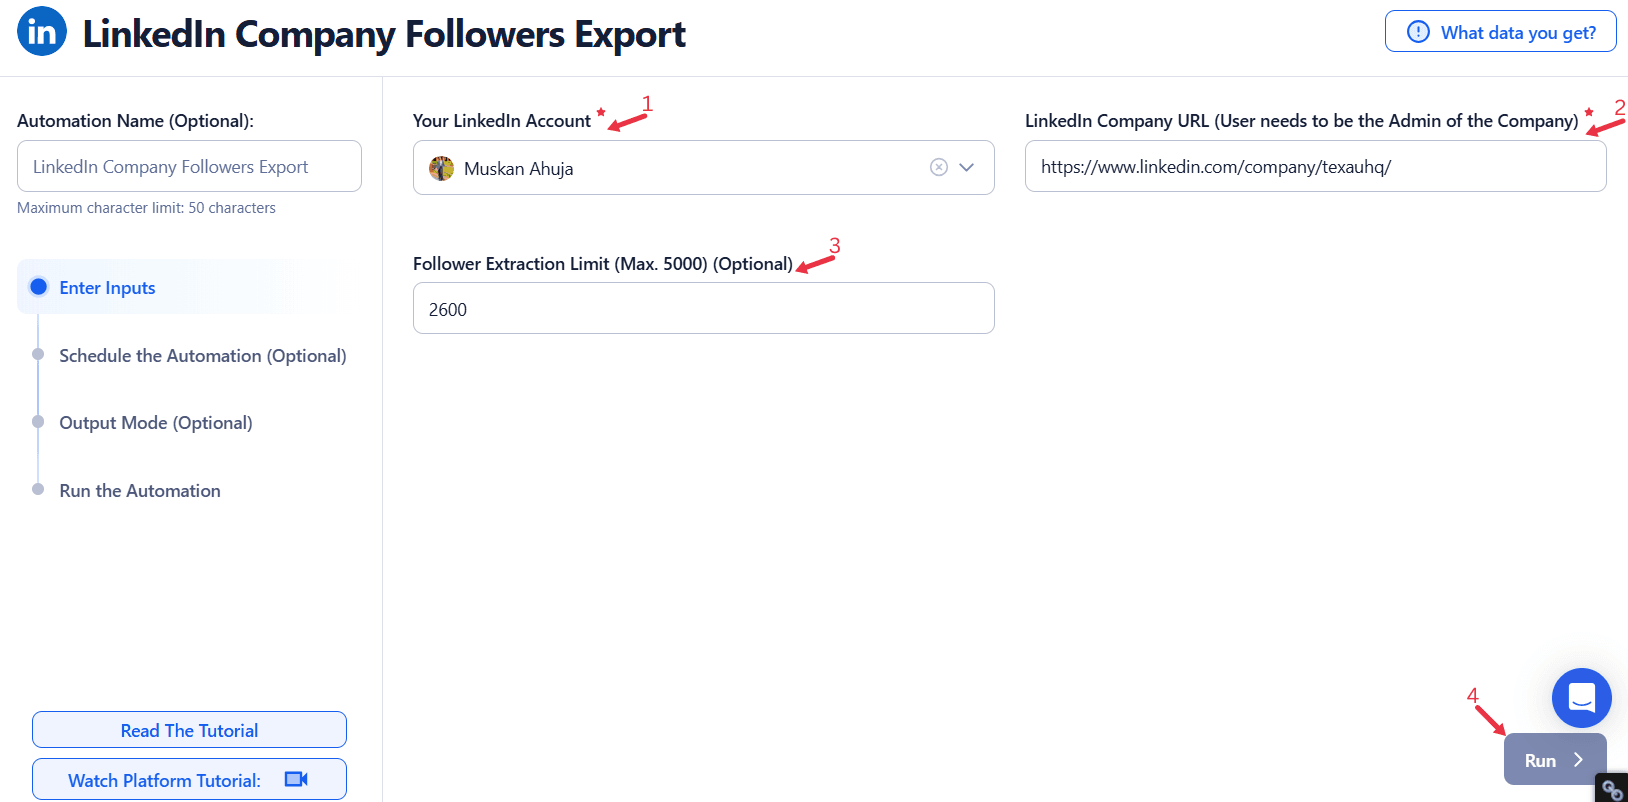1628x802 pixels.
Task: Click the Automation Name input field
Action: click(x=189, y=167)
